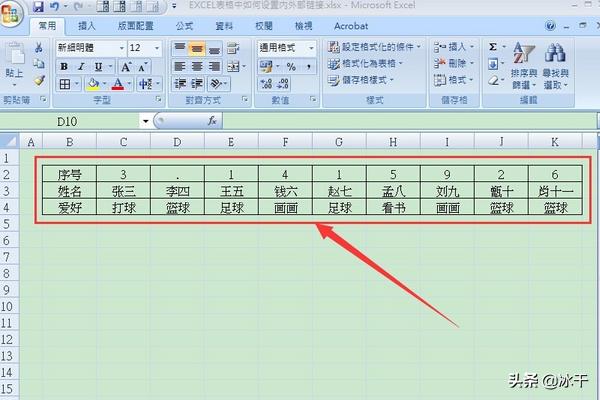Paste from clipboard (貼上)

pyautogui.click(x=15, y=64)
